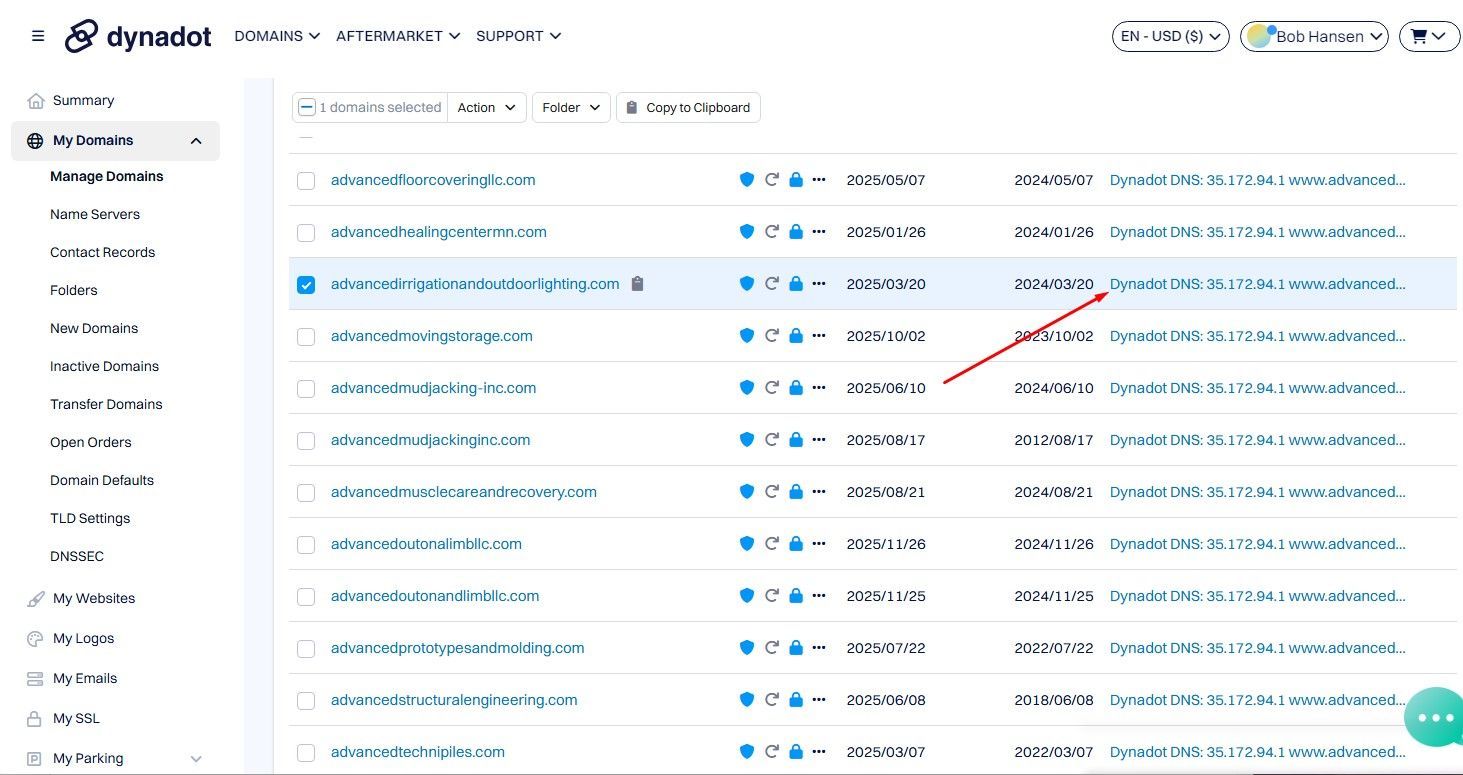Open the Bob Hansen account menu
This screenshot has height=775, width=1463.
click(x=1314, y=36)
